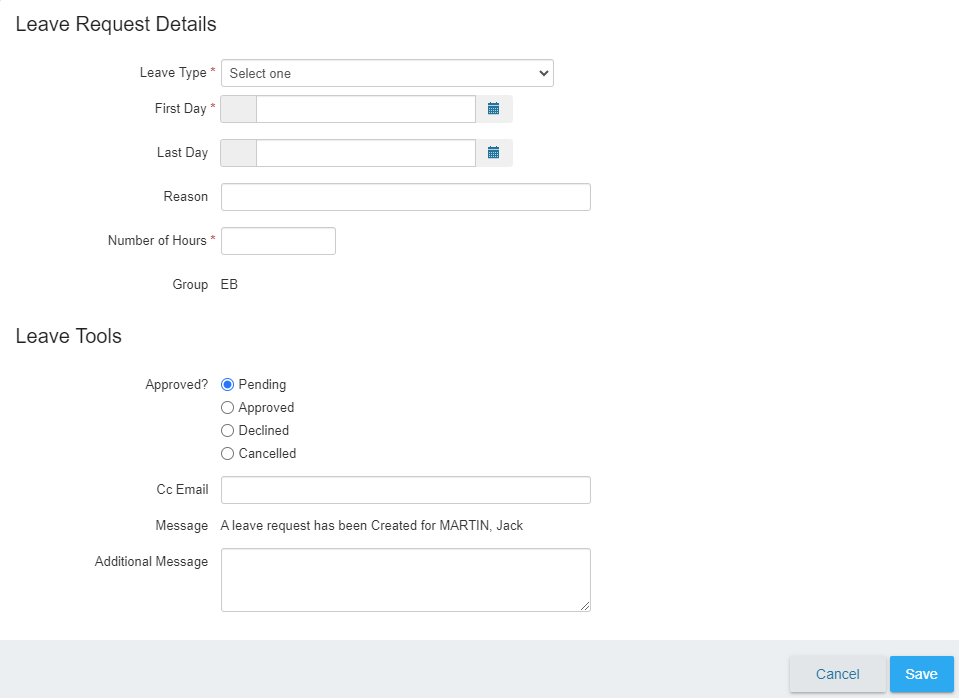Open the Last Day calendar picker icon

[494, 153]
